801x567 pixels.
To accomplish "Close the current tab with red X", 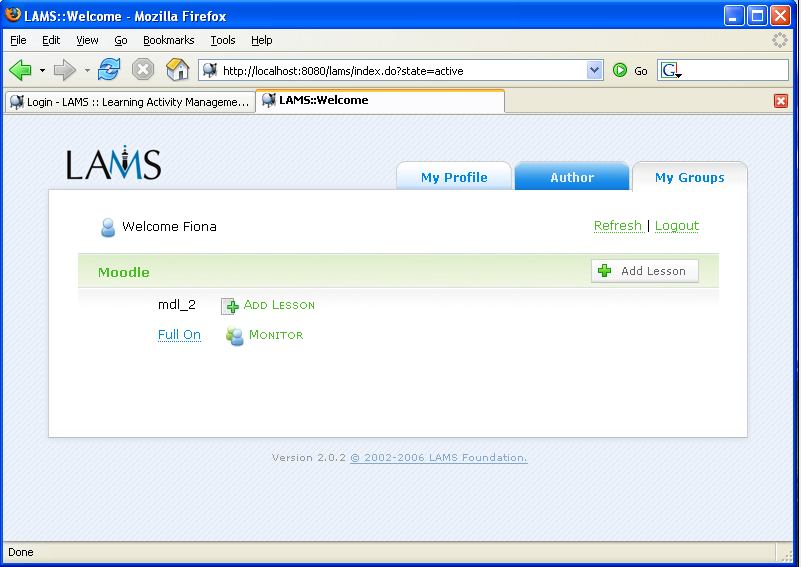I will pyautogui.click(x=781, y=101).
